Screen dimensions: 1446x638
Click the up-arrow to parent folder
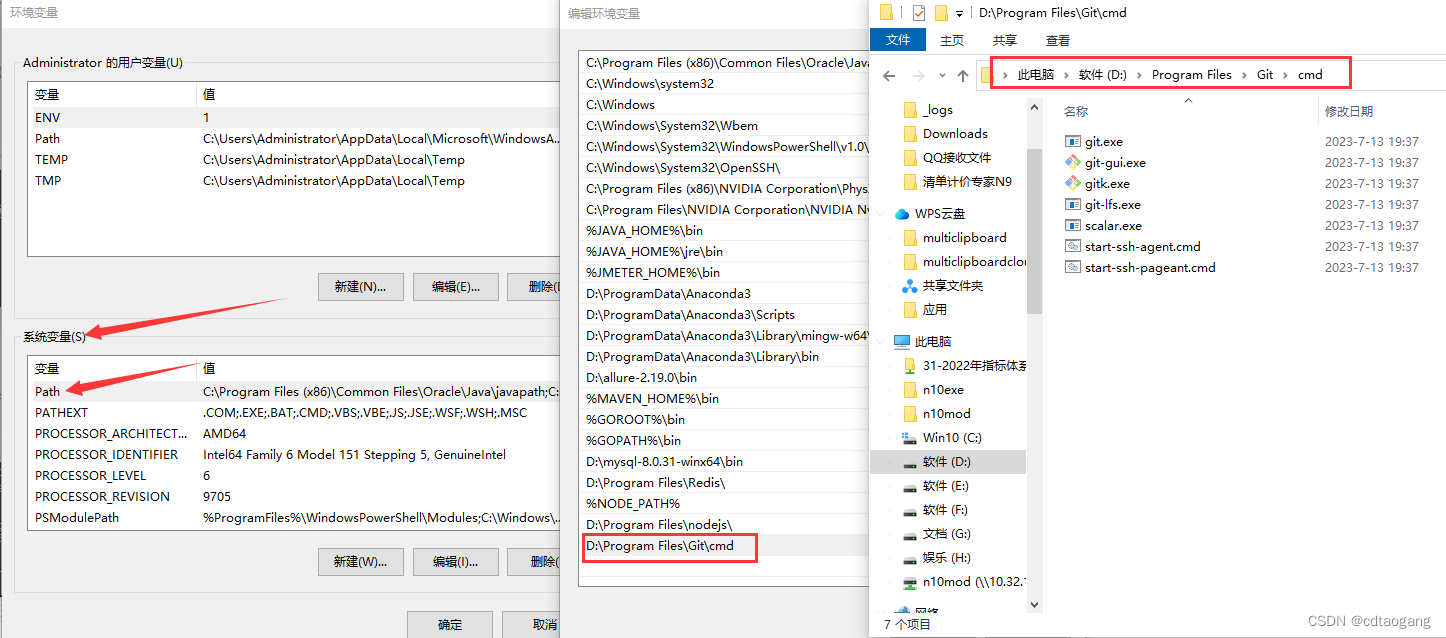pos(963,74)
